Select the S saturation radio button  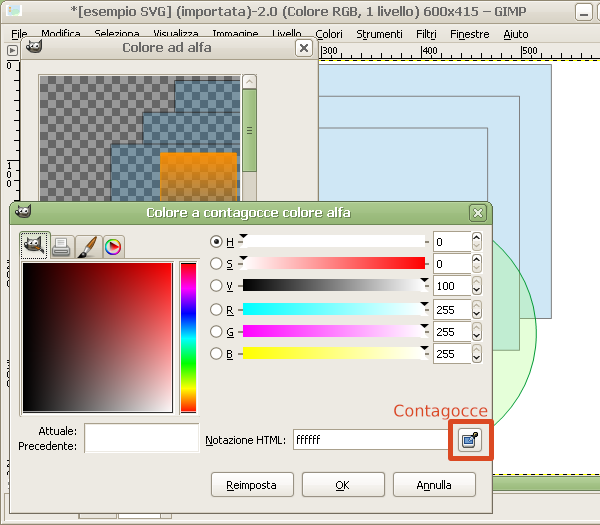tap(216, 264)
